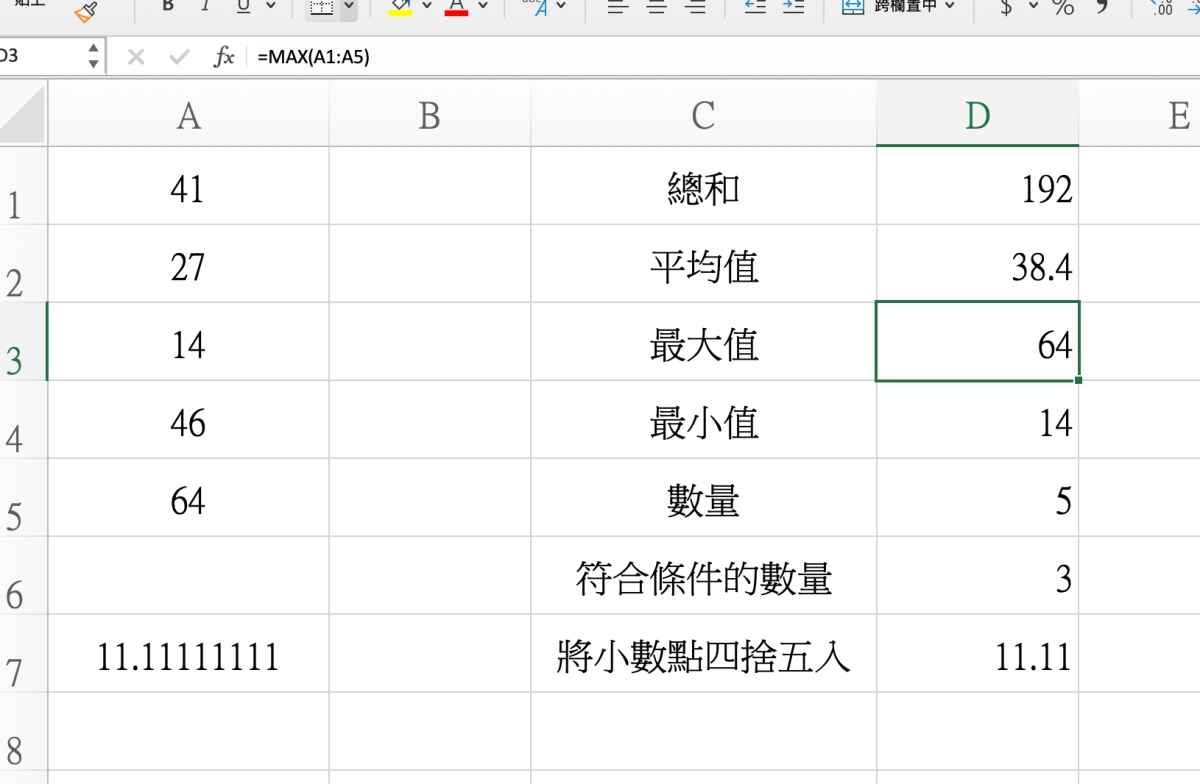The width and height of the screenshot is (1200, 784).
Task: Select the row 5 header
Action: [x=23, y=498]
